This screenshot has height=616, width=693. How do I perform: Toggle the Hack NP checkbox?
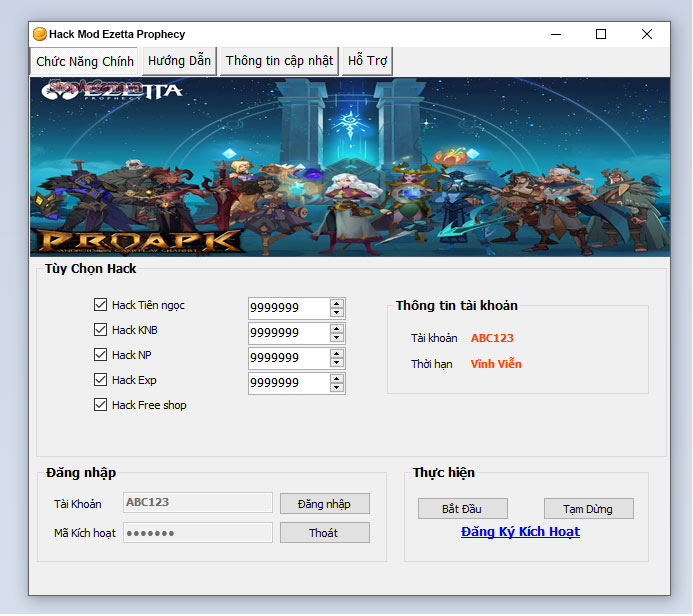(100, 354)
